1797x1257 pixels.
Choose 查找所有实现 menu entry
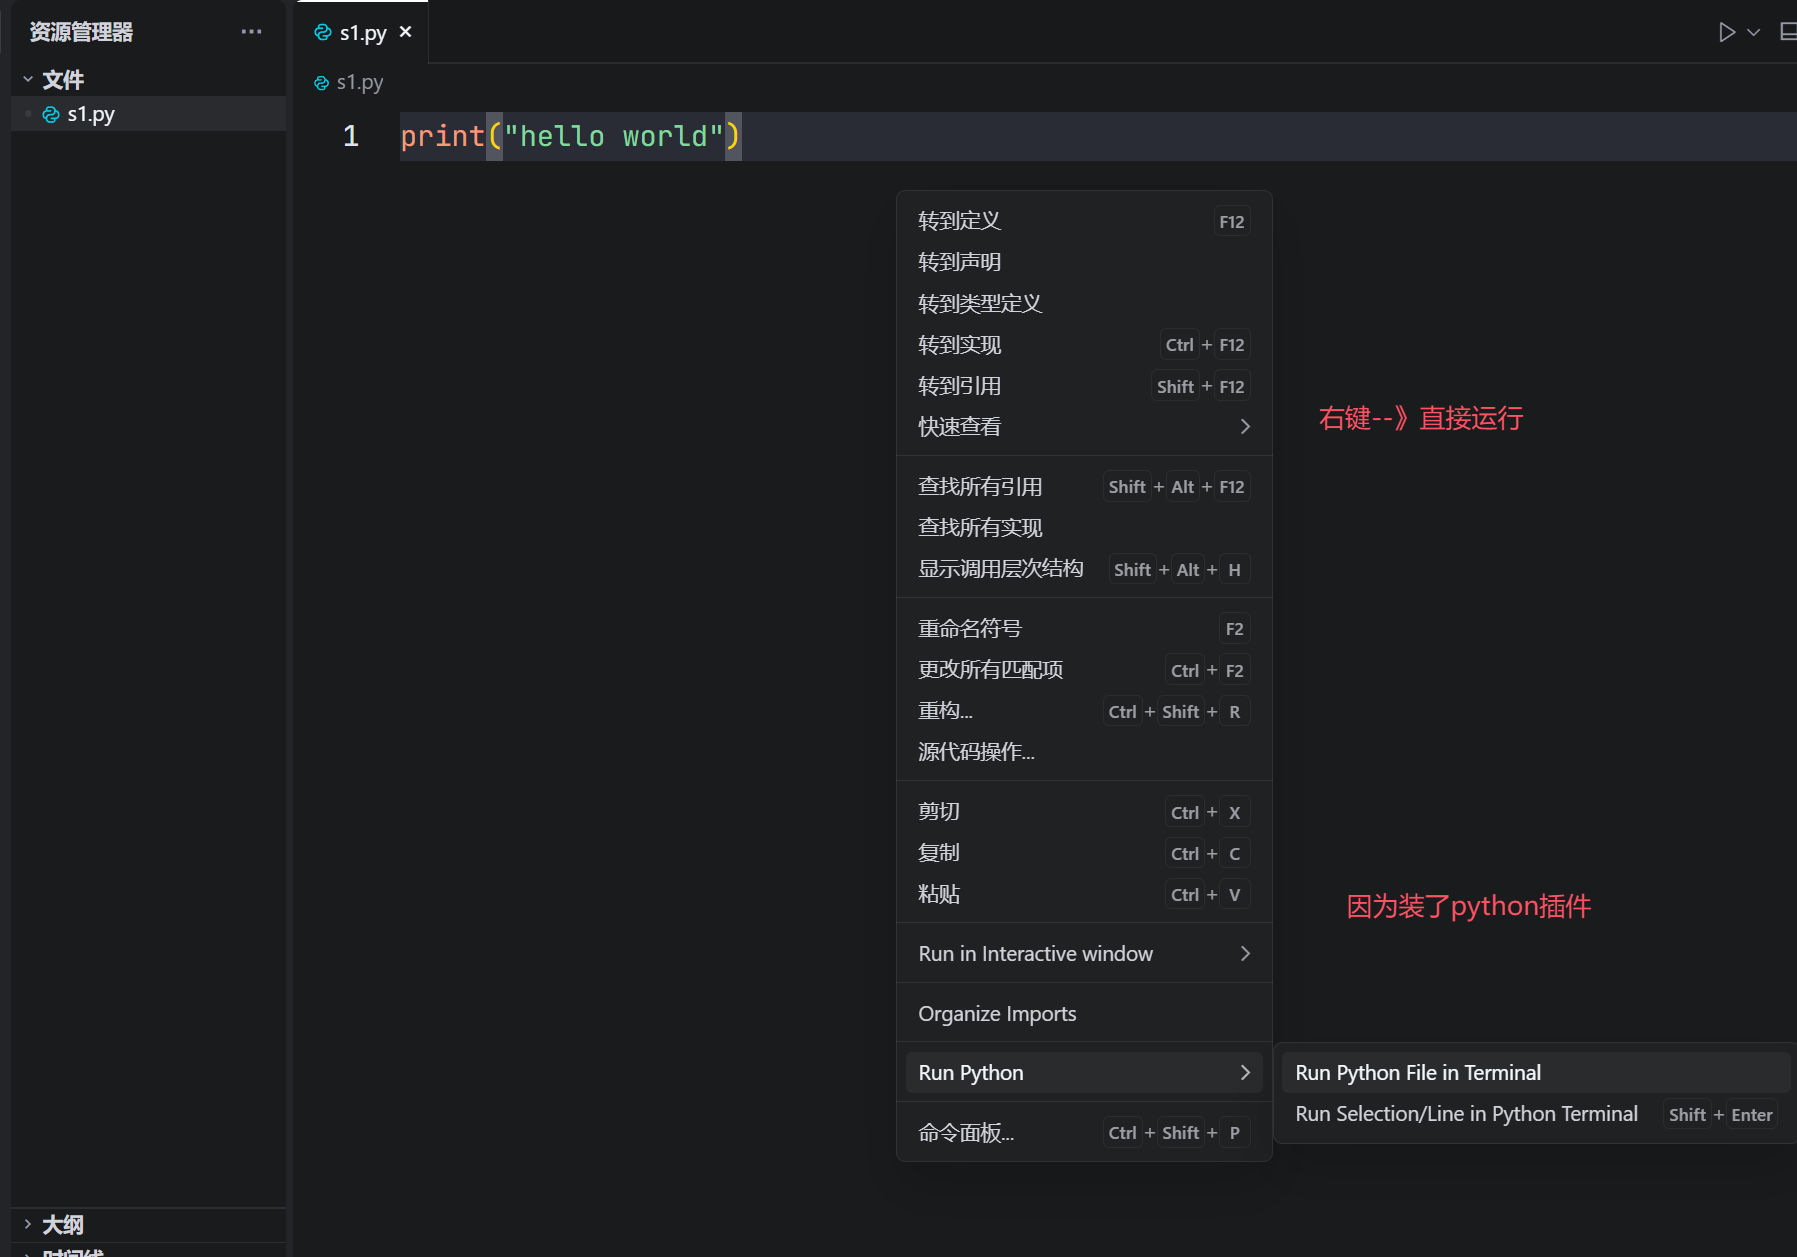(1084, 528)
